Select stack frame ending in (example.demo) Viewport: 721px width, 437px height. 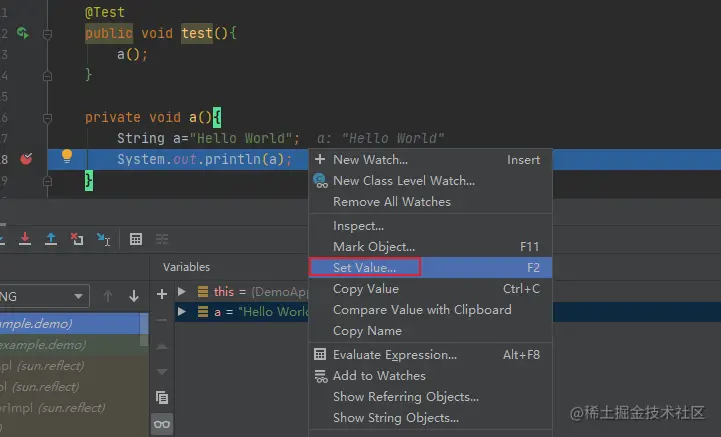click(x=70, y=345)
